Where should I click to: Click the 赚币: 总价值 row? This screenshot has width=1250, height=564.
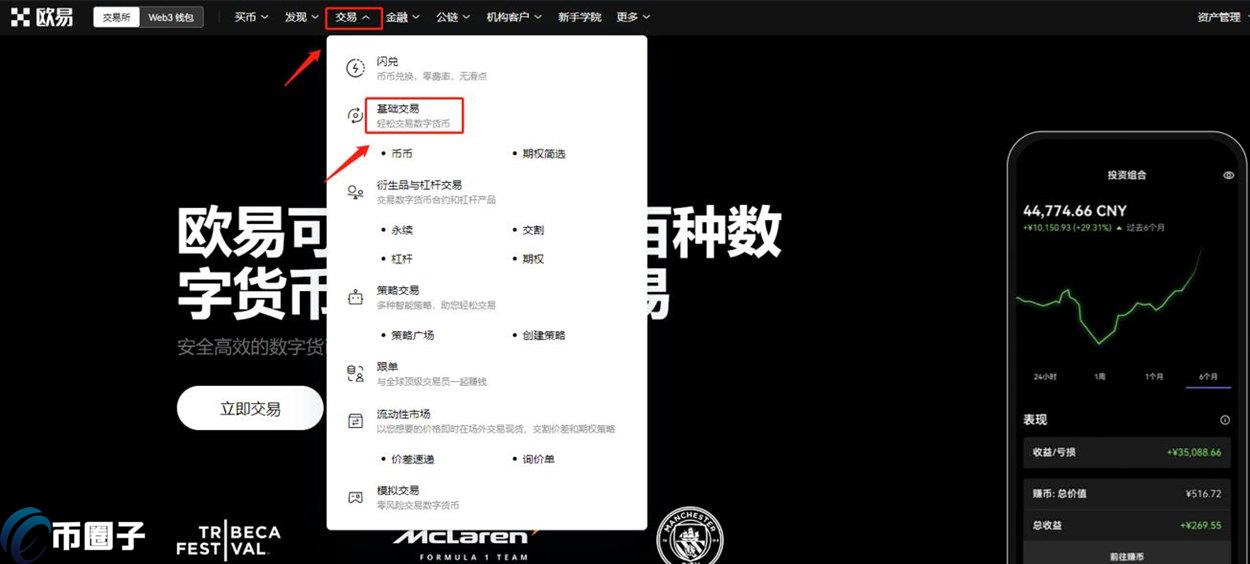point(1125,494)
